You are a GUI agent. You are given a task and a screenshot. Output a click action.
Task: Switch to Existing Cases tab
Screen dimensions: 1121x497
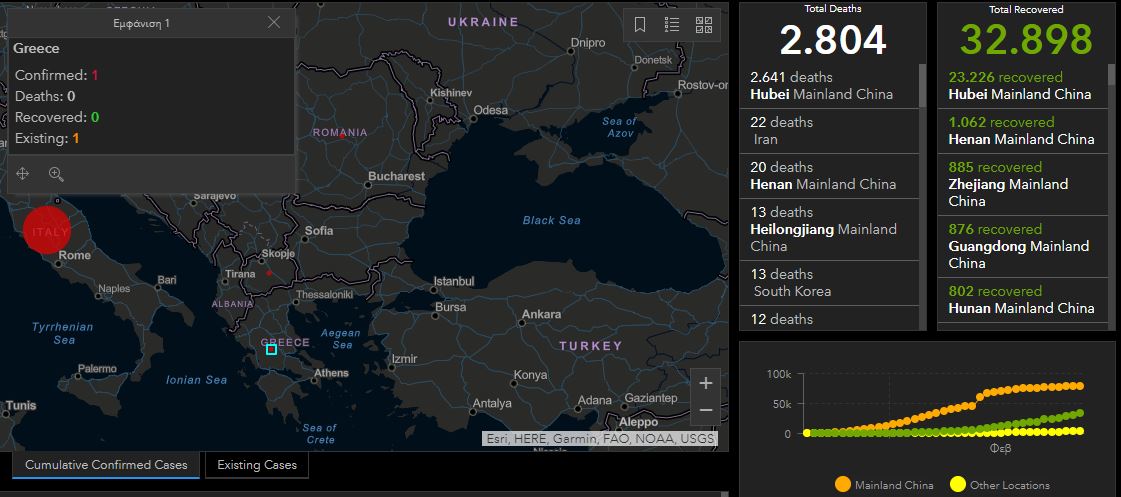pyautogui.click(x=257, y=465)
